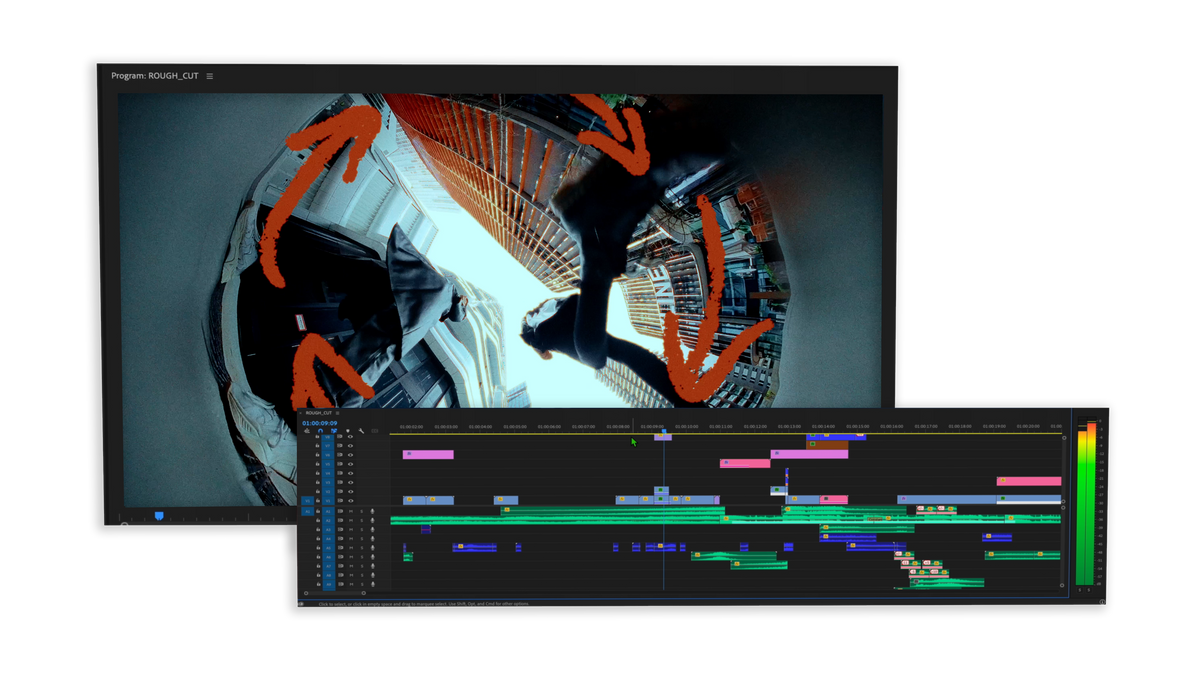Viewport: 1200px width, 675px height.
Task: Click the Add Marker icon in timeline
Action: pos(347,431)
